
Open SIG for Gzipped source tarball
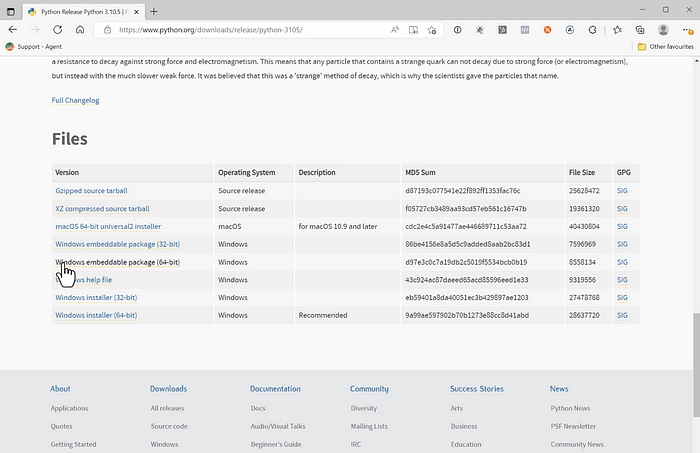point(622,191)
